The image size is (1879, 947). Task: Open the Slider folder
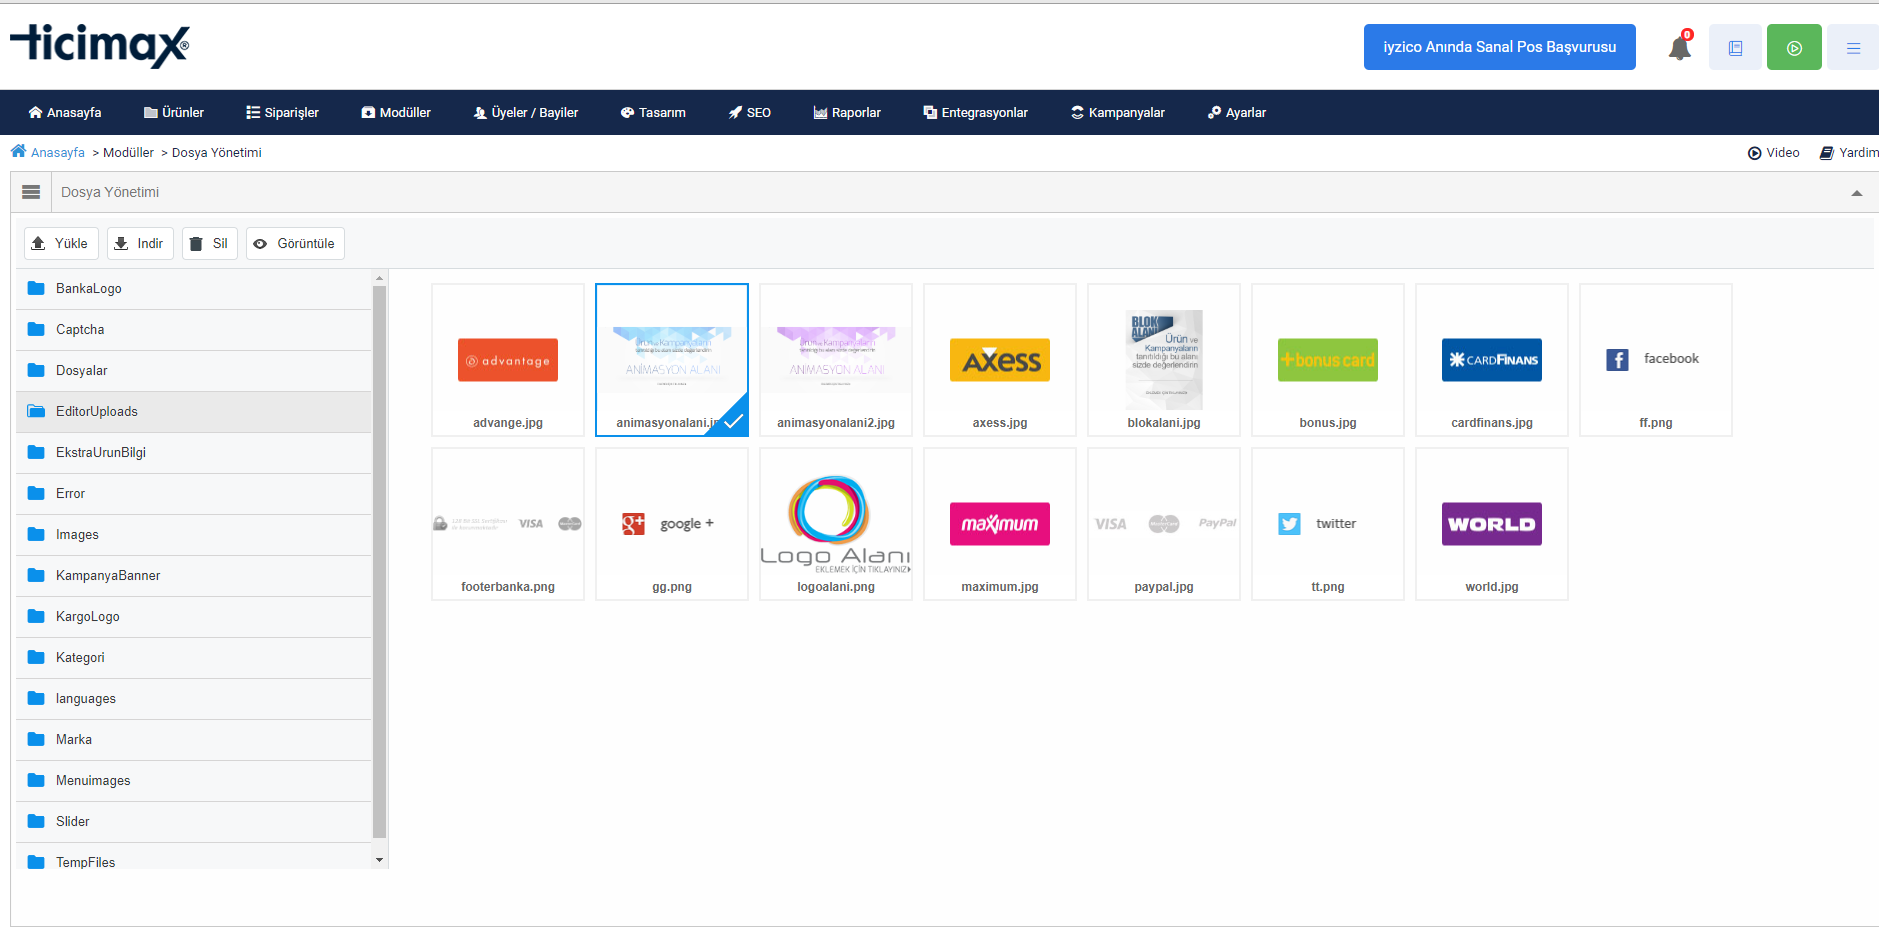194,821
